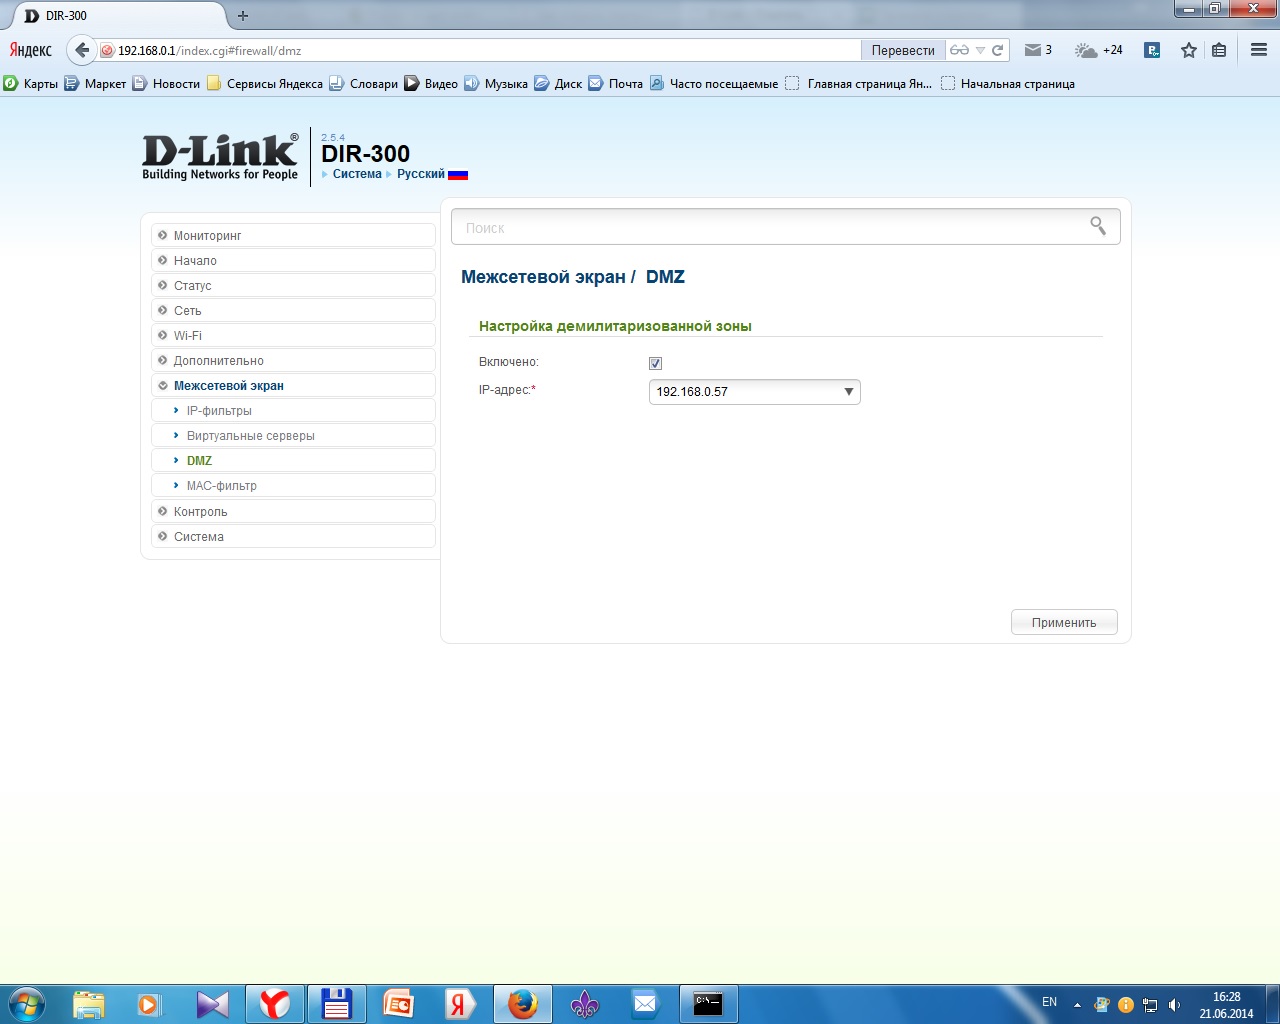Open the mail envelope taskbar app

pos(646,1004)
